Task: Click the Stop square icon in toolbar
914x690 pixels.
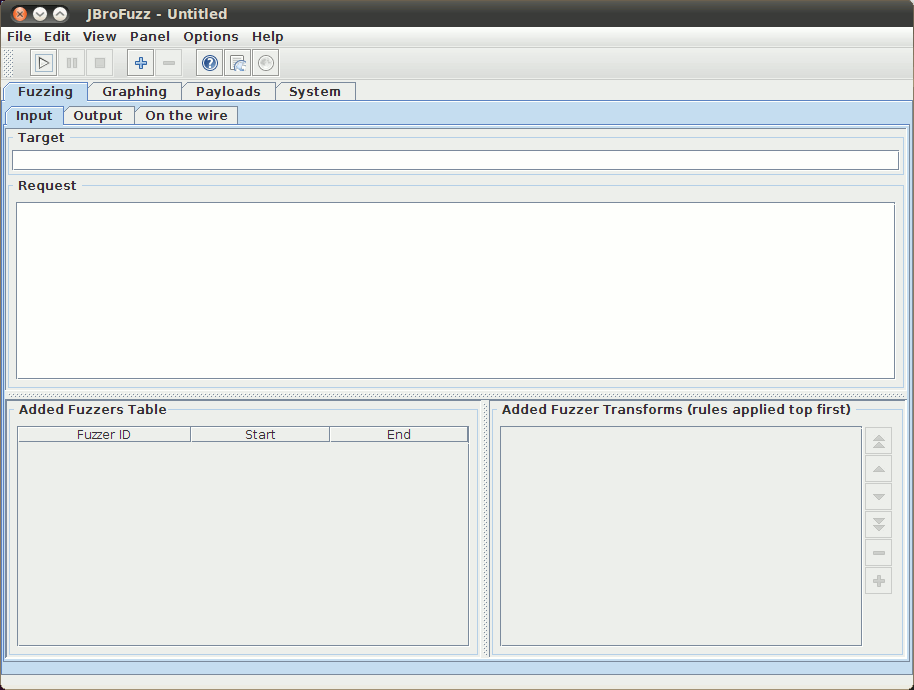Action: [100, 63]
